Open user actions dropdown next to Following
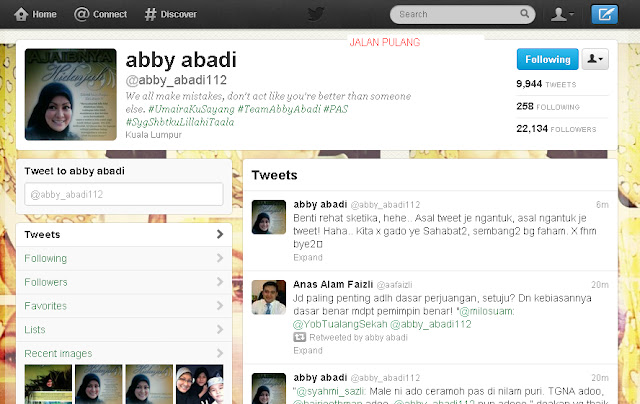 (x=595, y=59)
